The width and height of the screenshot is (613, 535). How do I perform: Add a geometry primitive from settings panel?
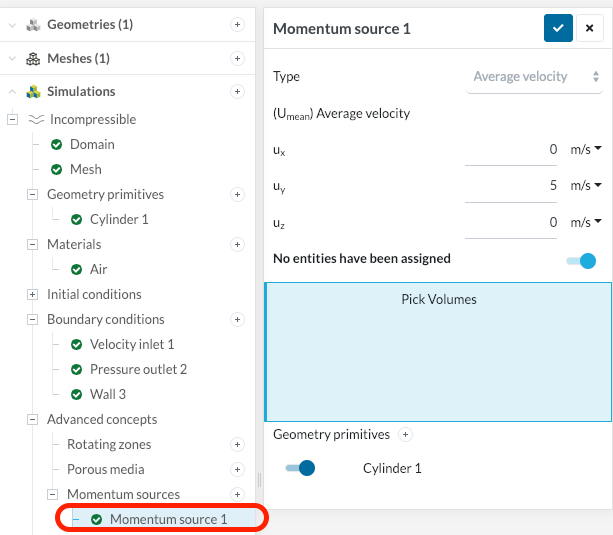tap(405, 435)
